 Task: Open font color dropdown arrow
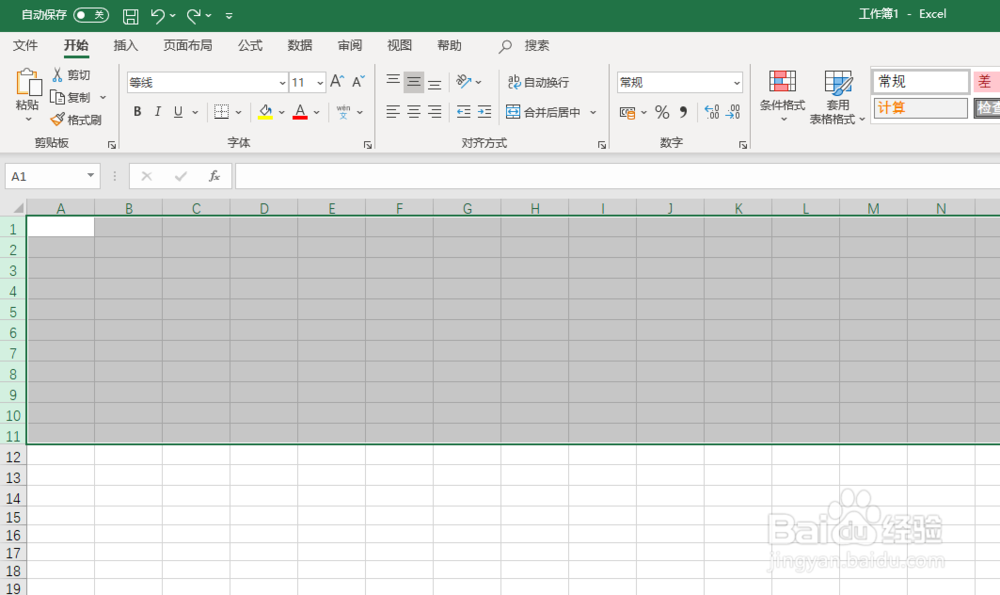pos(316,112)
